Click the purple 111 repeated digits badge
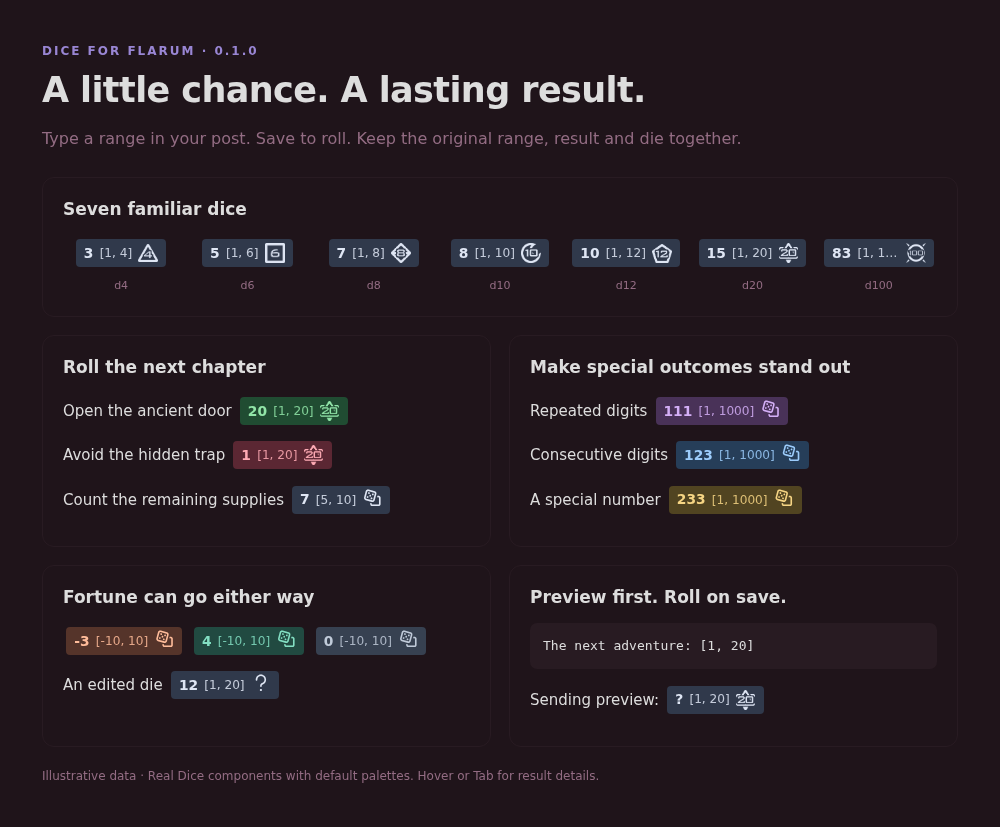1000x827 pixels. pos(722,411)
